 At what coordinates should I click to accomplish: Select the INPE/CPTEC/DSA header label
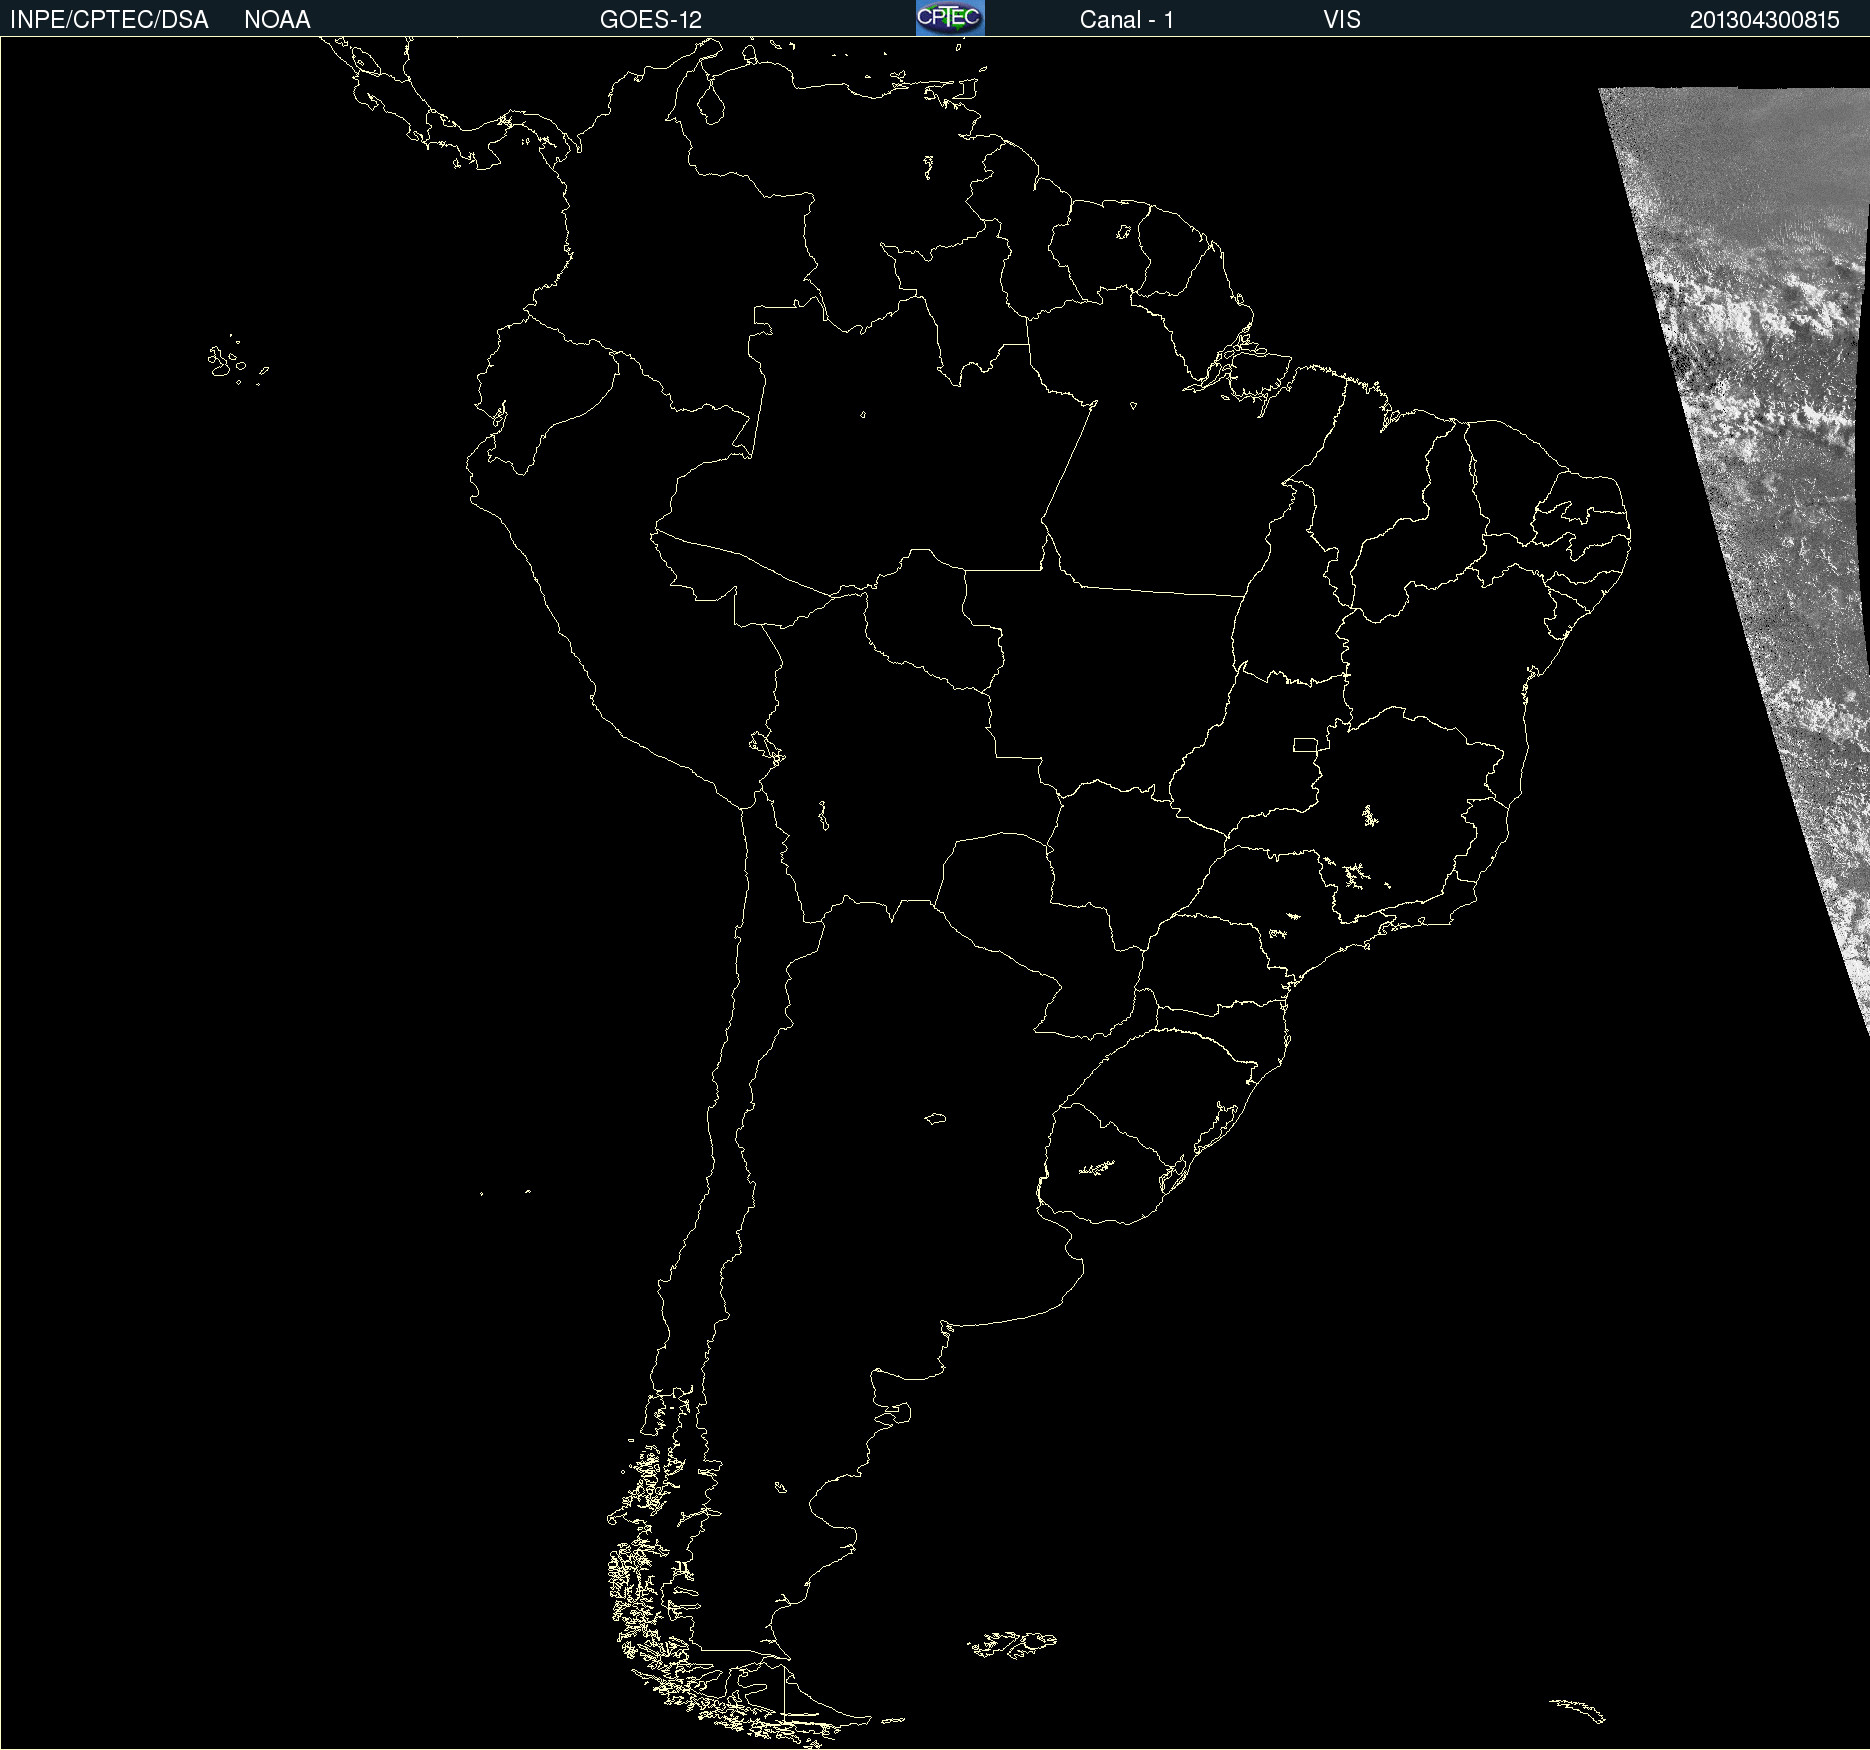109,20
